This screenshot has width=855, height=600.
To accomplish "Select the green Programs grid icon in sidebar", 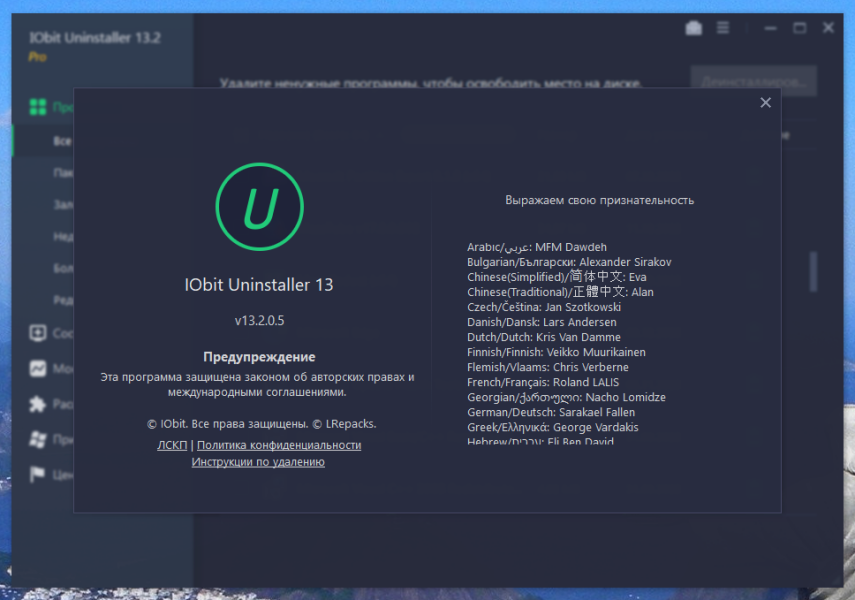I will point(38,107).
